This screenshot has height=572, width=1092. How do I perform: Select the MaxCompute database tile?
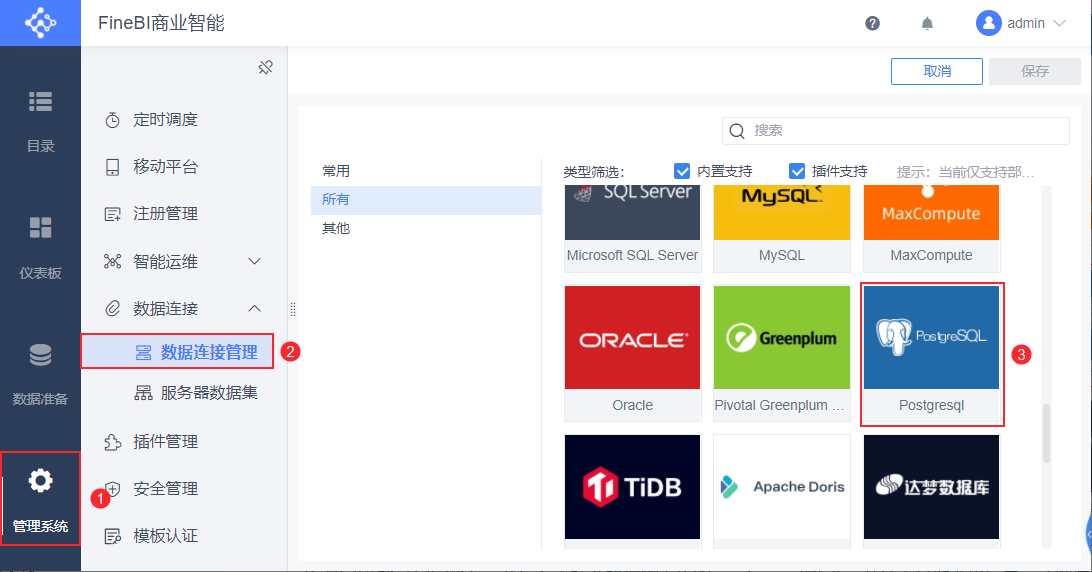click(x=931, y=229)
